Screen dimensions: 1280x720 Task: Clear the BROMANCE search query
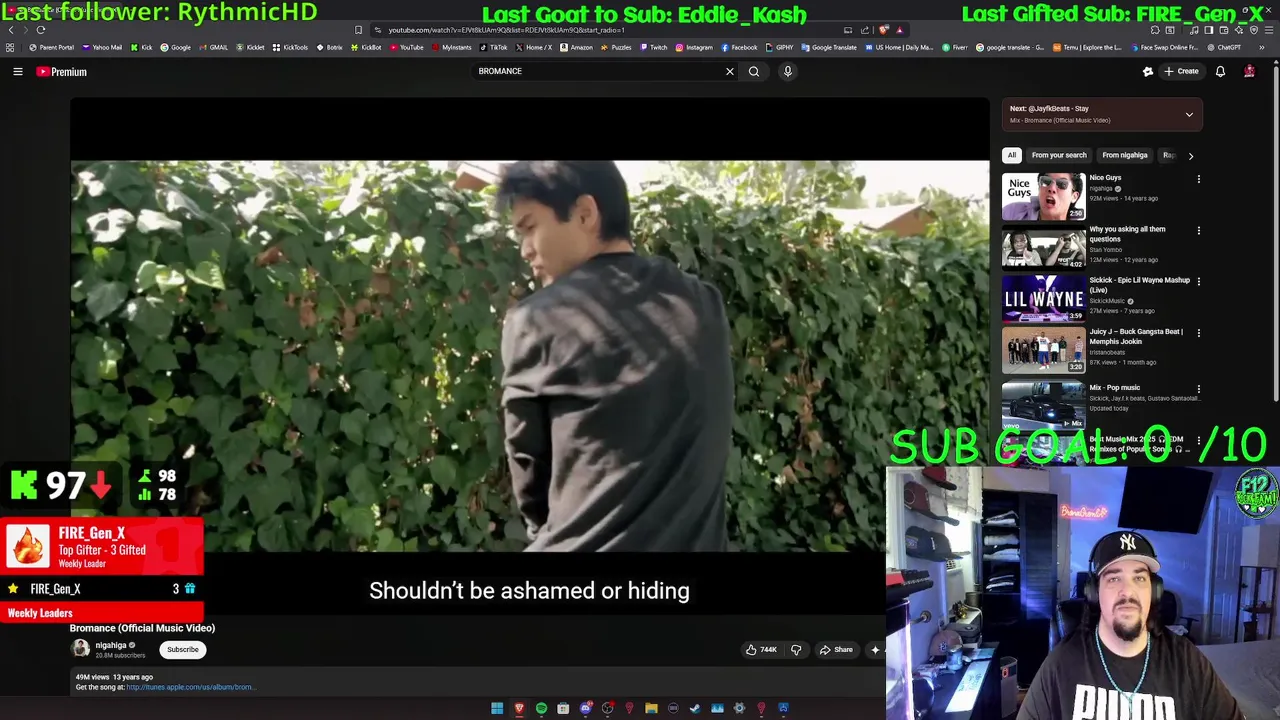[729, 71]
